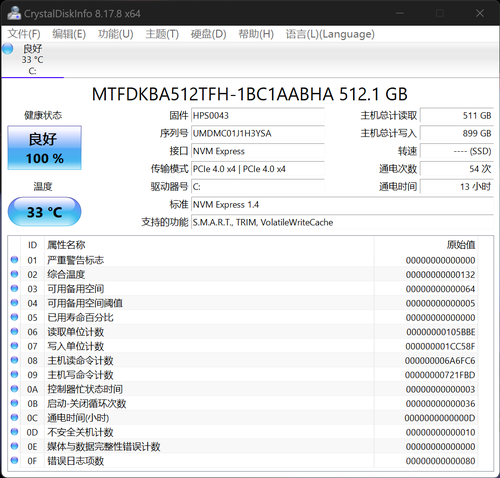The image size is (500, 478).
Task: Click the status dot beside 写入单位计数
Action: pos(14,345)
